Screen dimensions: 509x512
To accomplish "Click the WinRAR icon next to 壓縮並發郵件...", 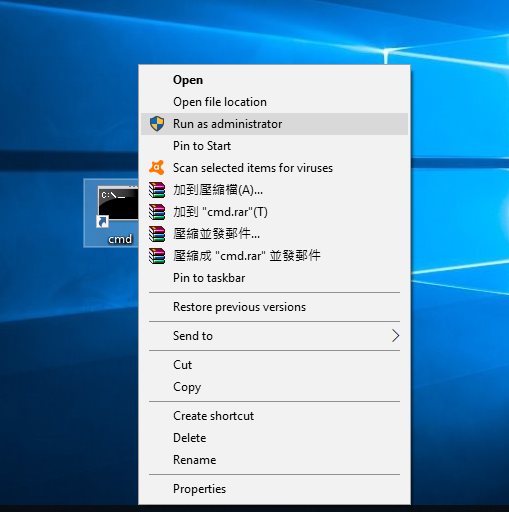I will coord(157,234).
